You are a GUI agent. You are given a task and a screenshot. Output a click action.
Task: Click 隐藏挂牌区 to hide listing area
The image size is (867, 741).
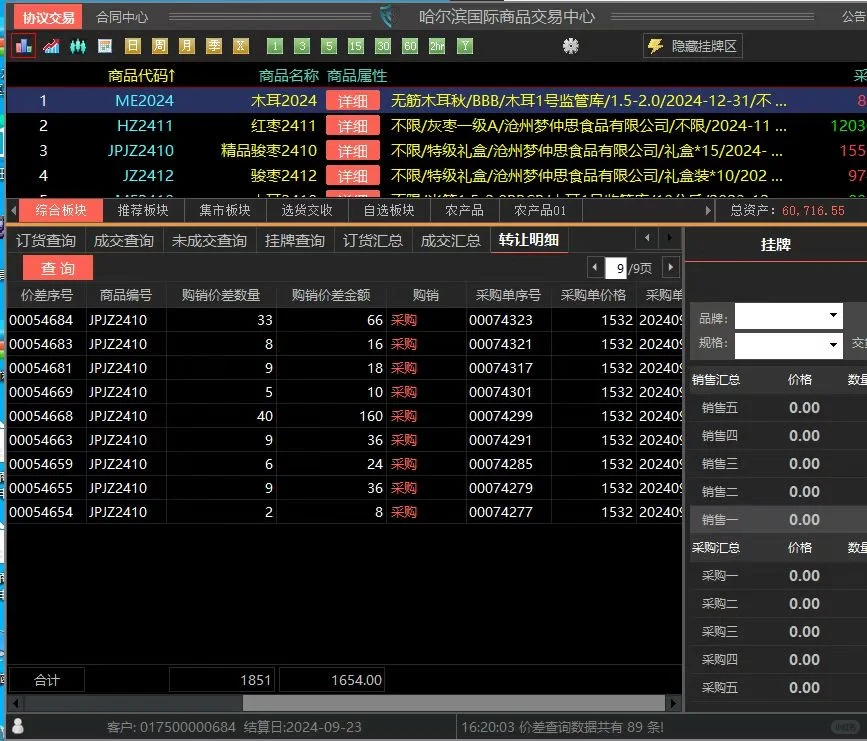[x=693, y=46]
